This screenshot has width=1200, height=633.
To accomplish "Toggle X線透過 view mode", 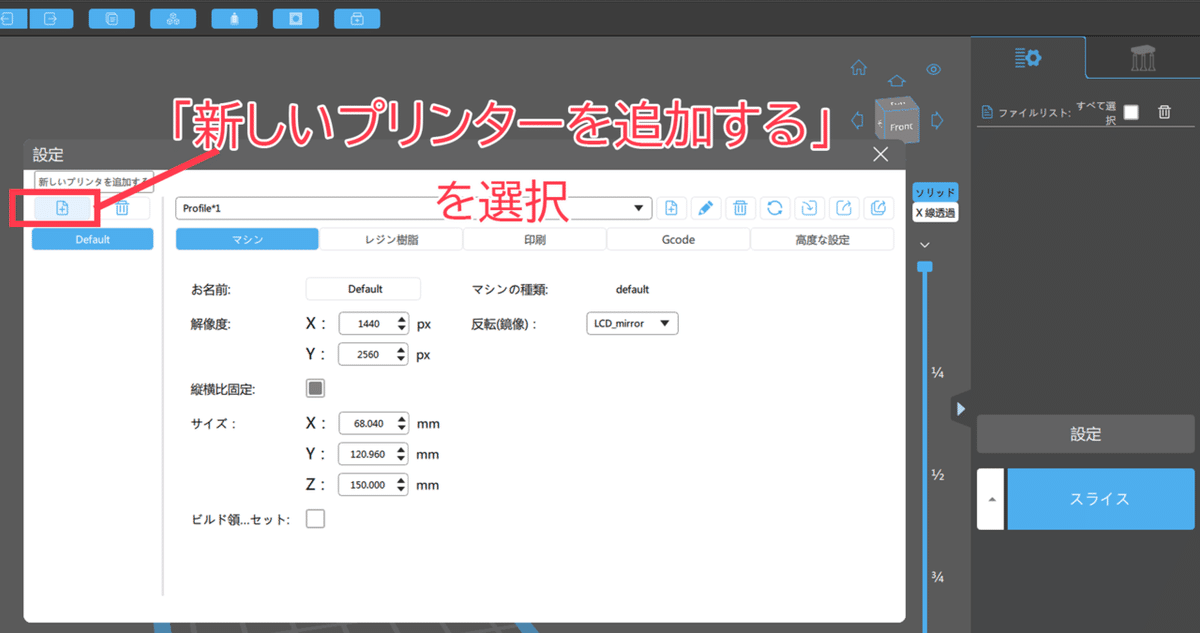I will [x=934, y=212].
